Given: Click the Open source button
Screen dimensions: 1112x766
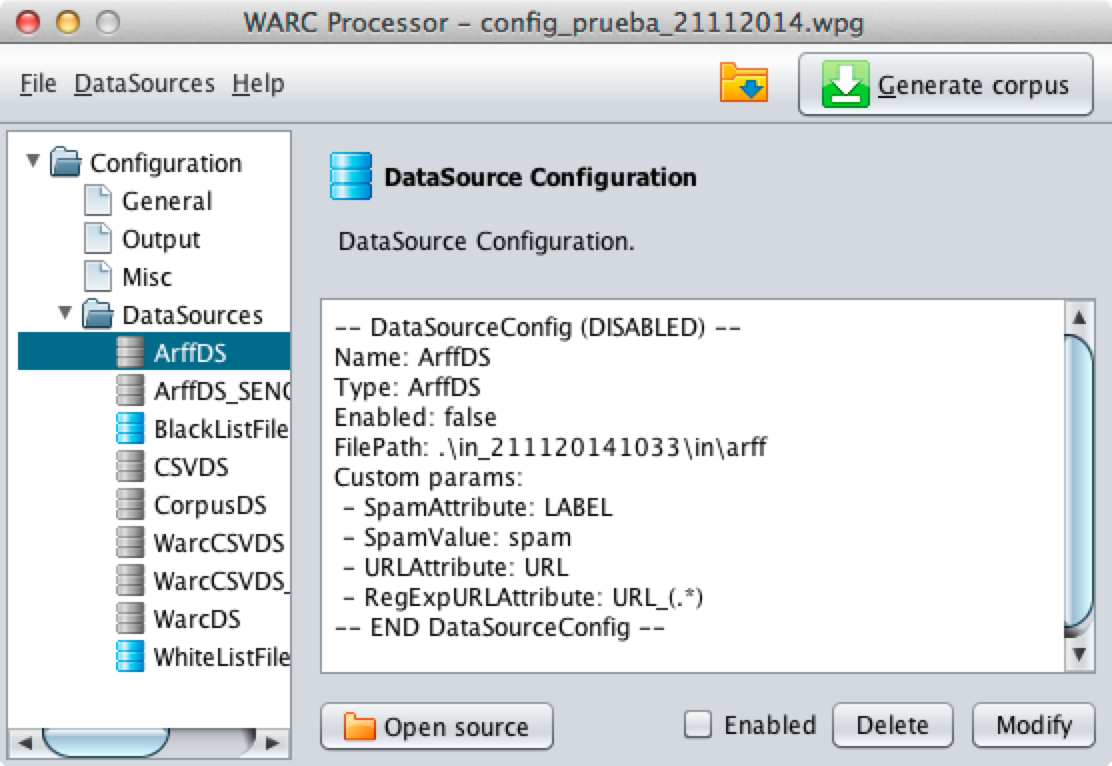Looking at the screenshot, I should coord(437,726).
